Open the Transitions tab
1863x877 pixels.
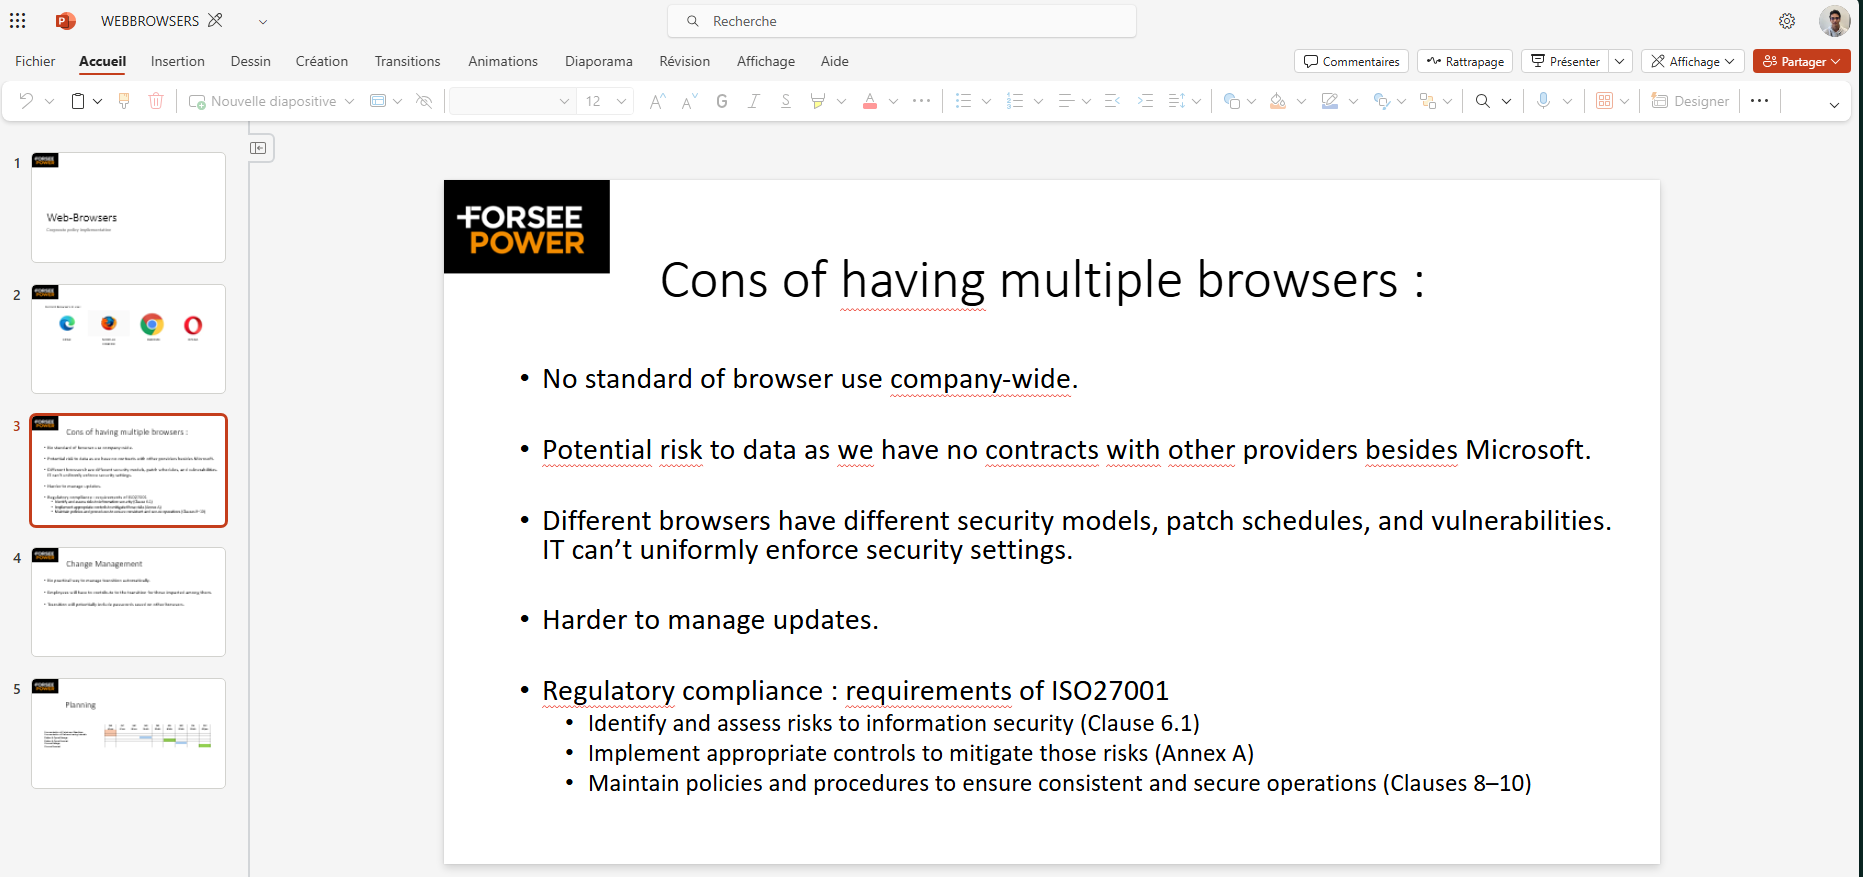407,61
